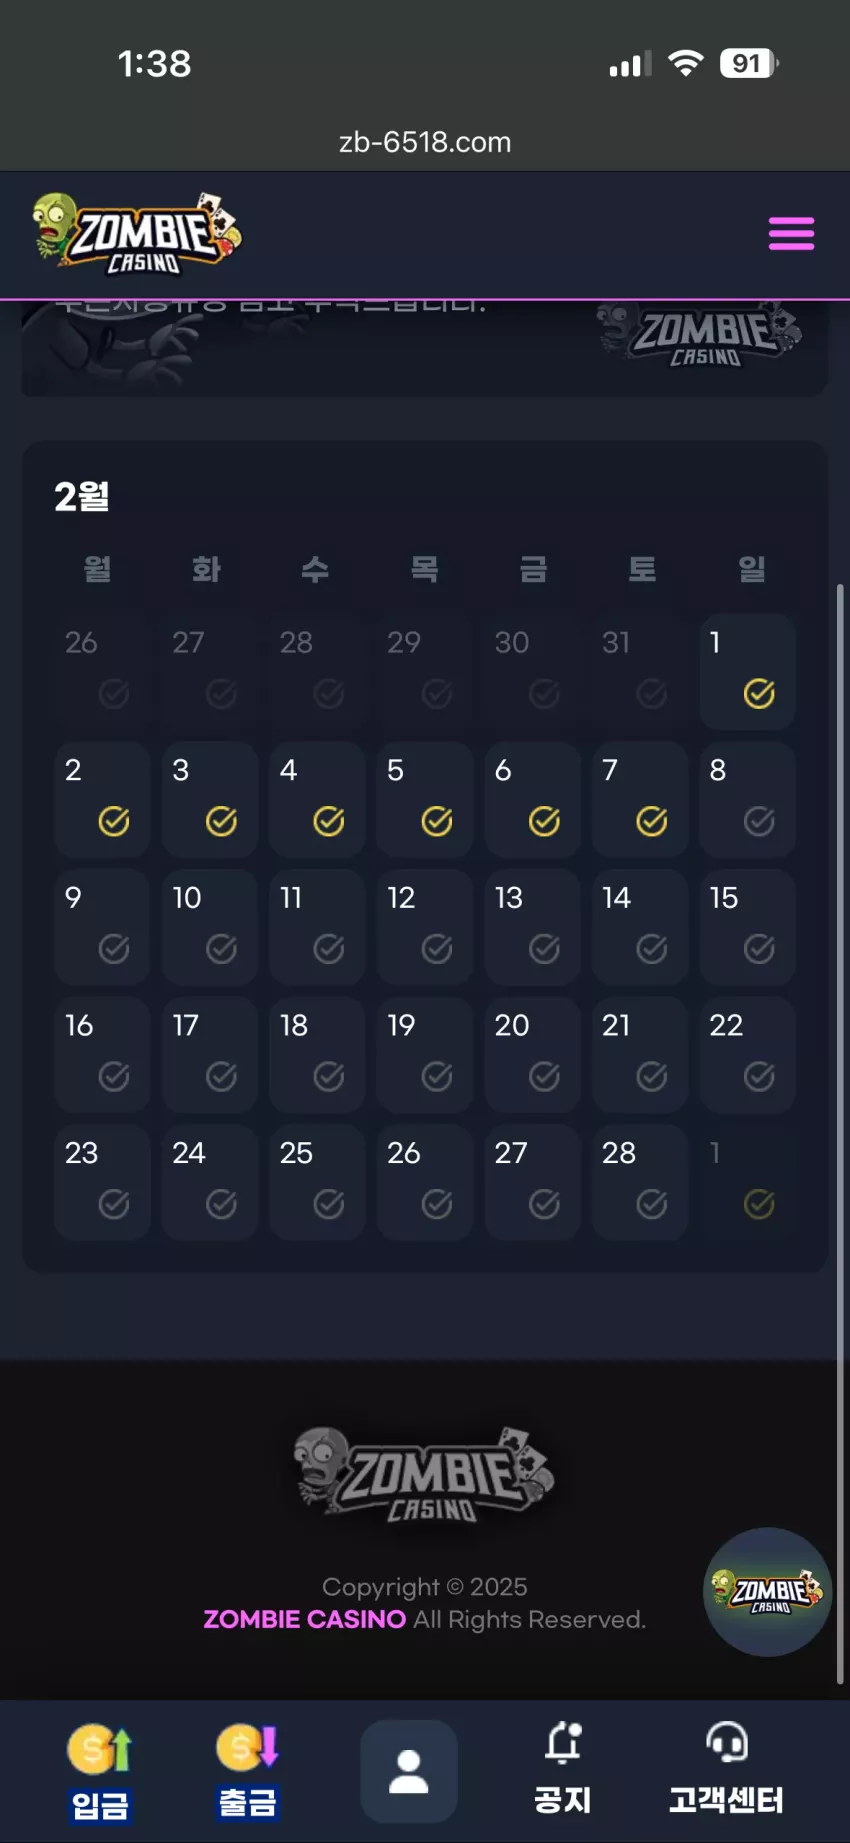
Task: Select calendar day 12
Action: pyautogui.click(x=425, y=927)
